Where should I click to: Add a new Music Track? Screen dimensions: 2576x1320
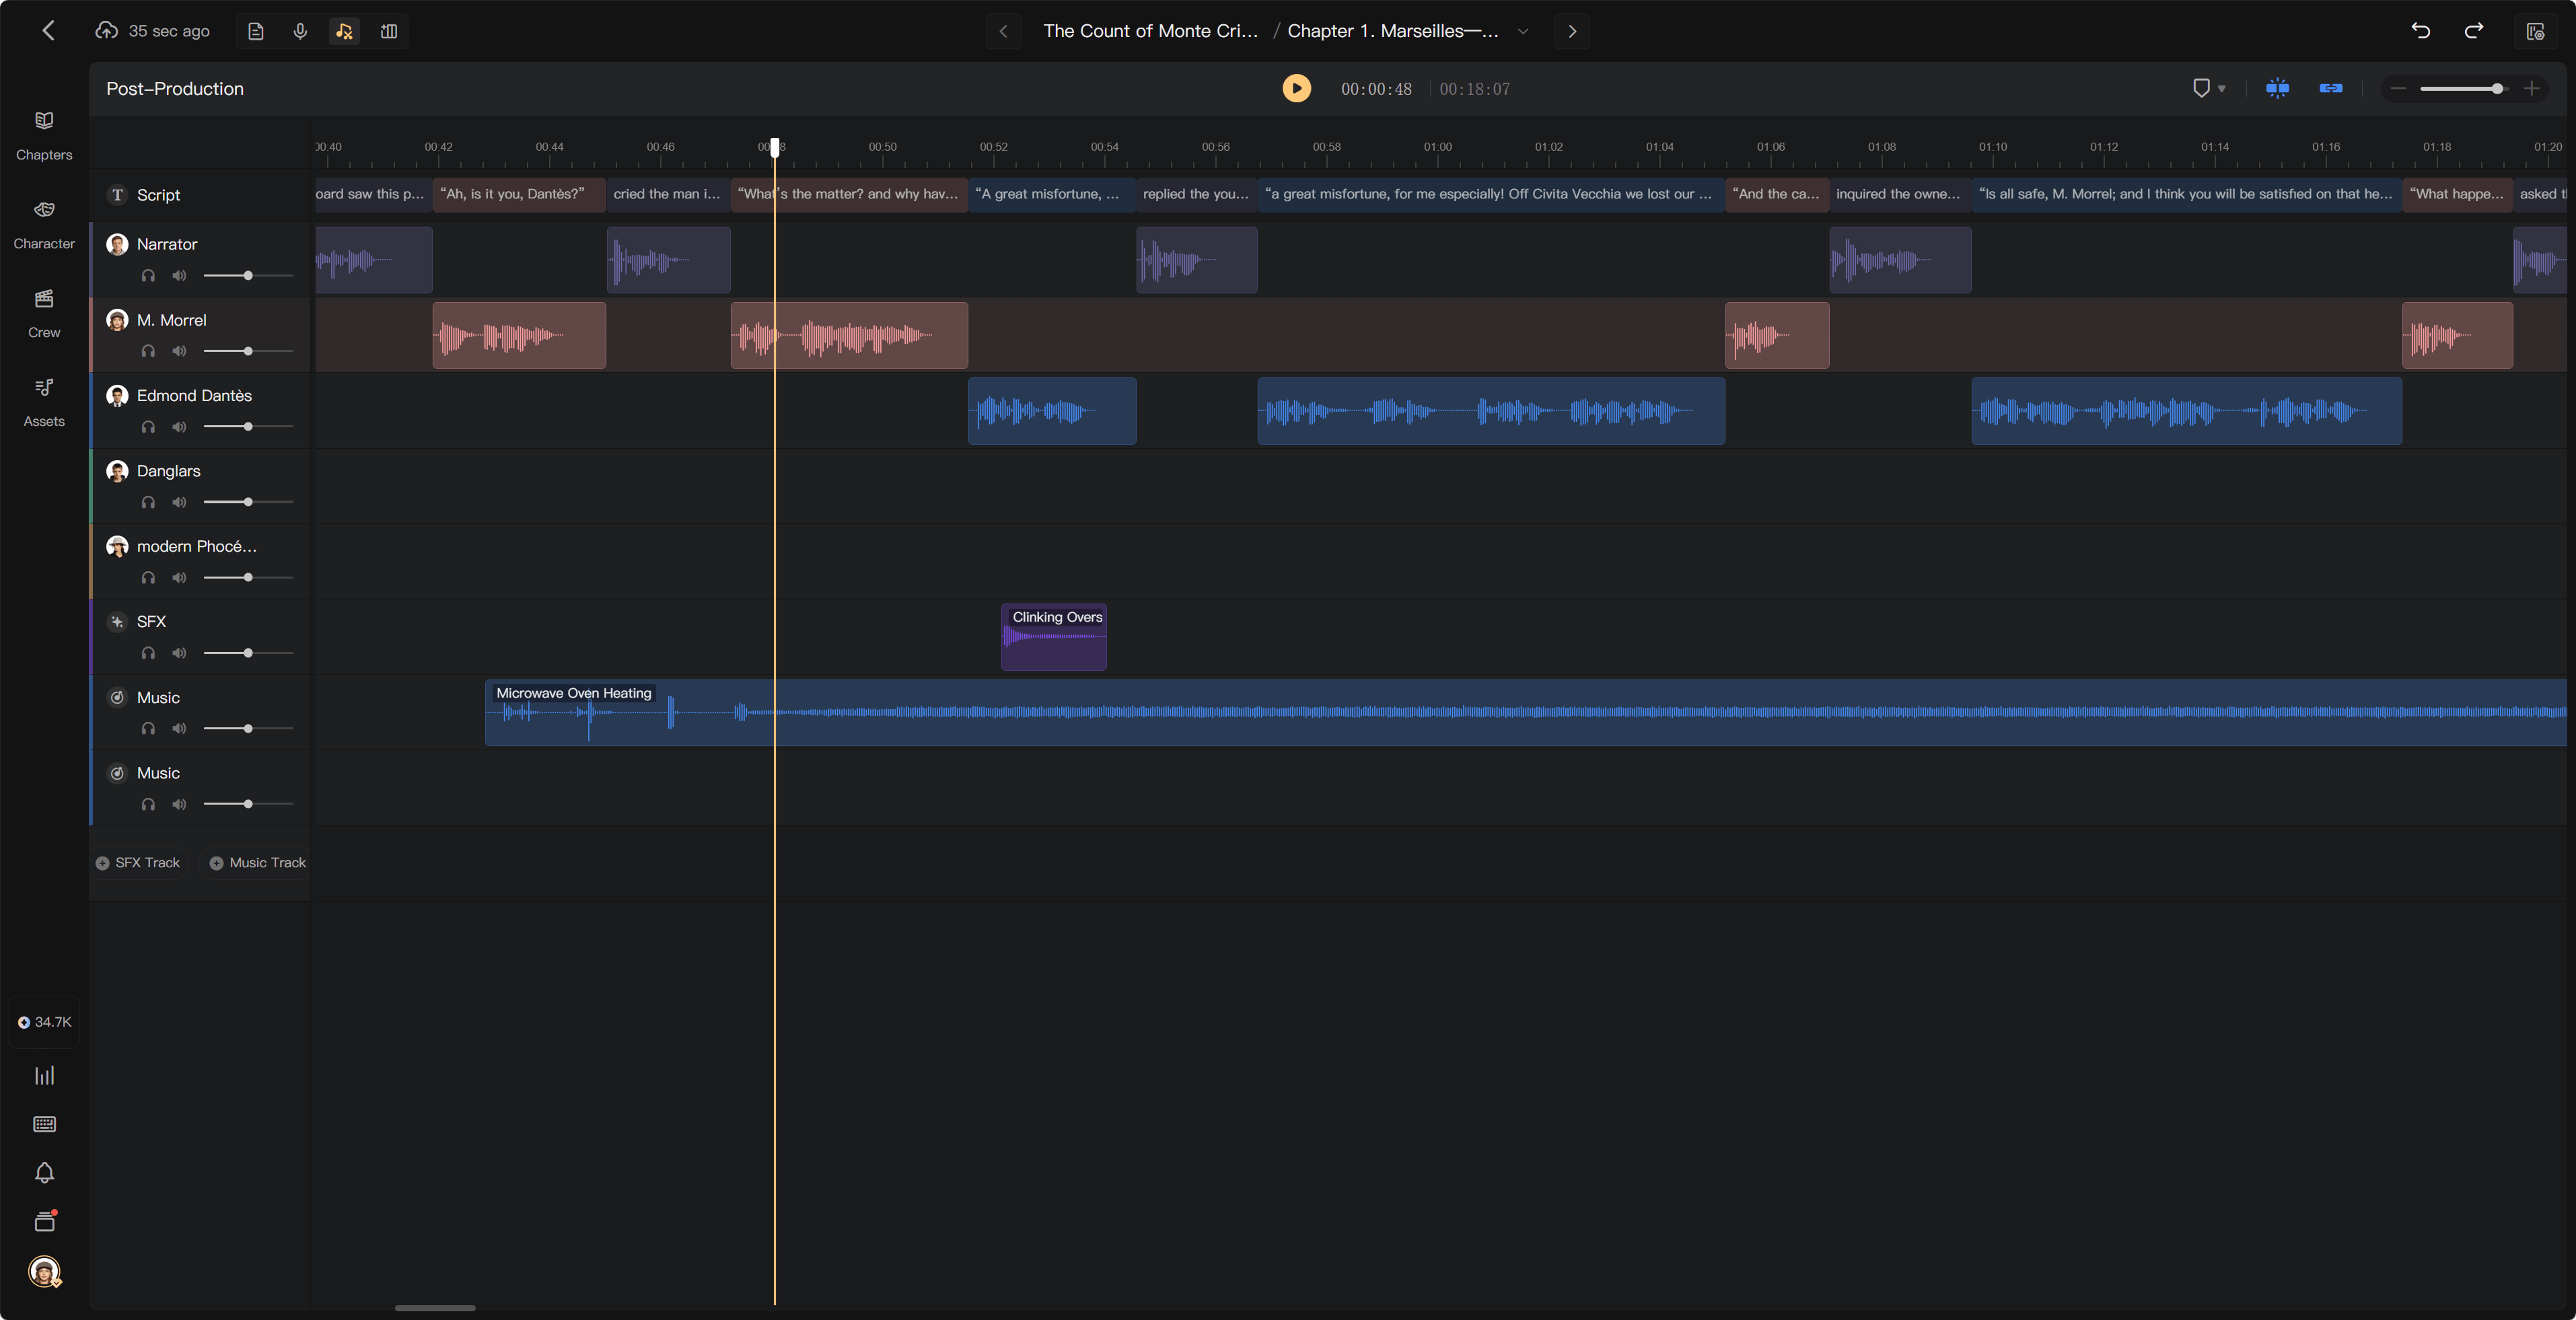[x=258, y=862]
